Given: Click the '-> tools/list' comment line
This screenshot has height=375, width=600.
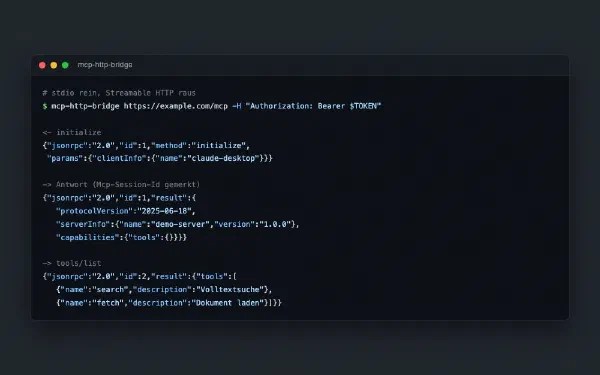Looking at the screenshot, I should pos(72,263).
